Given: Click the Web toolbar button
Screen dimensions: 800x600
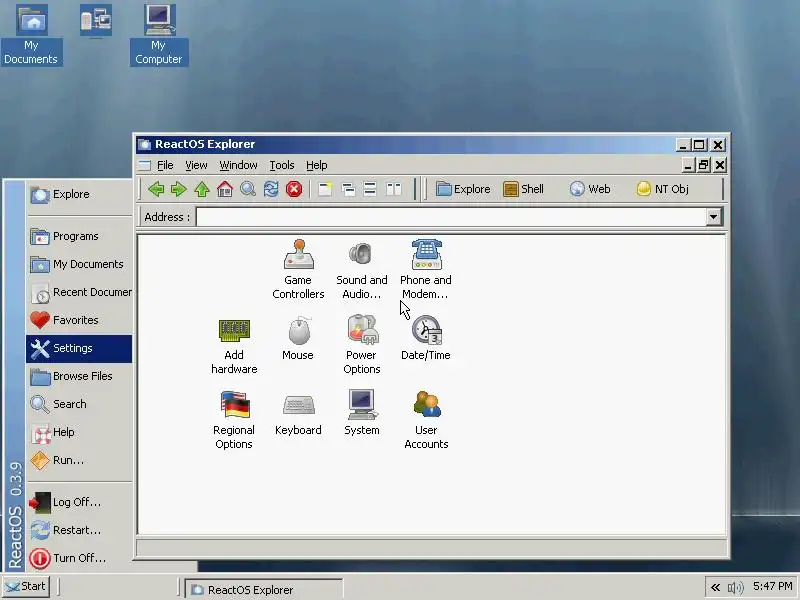Looking at the screenshot, I should [590, 189].
